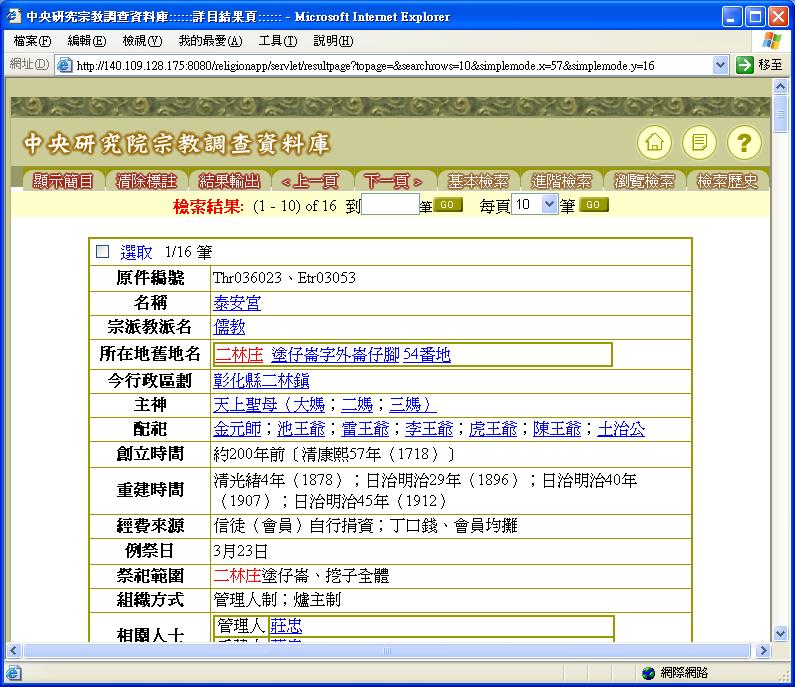The height and width of the screenshot is (687, 795).
Task: Open the 檔案 menu
Action: click(x=31, y=41)
